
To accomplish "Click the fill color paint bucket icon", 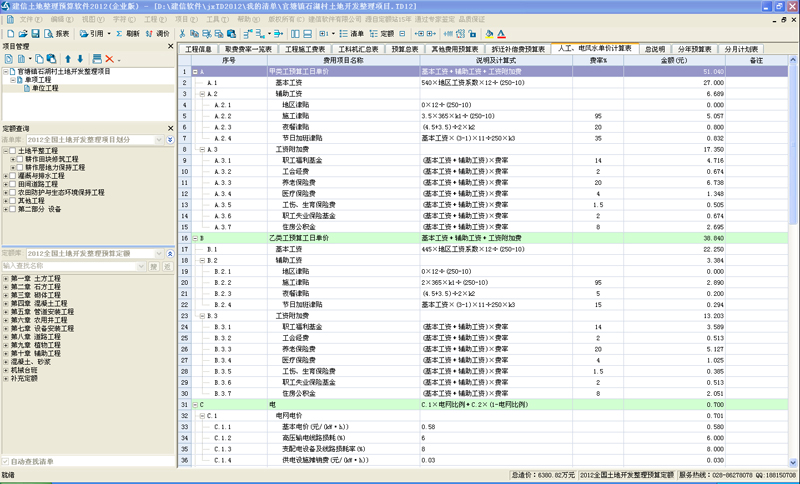I will point(489,33).
